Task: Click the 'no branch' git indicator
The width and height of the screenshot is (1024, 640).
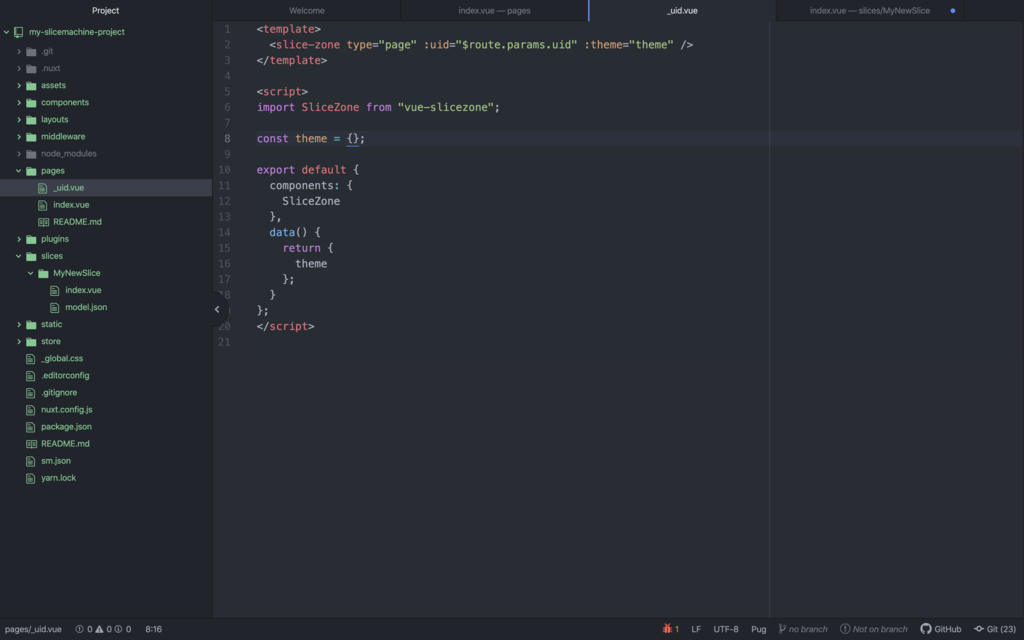Action: (x=803, y=629)
